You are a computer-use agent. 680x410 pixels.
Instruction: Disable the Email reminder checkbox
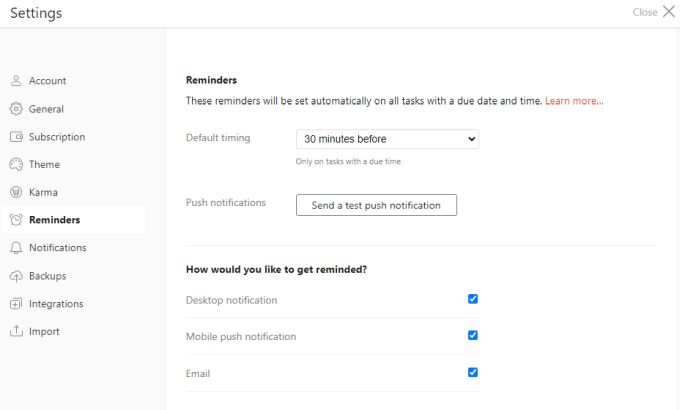click(x=473, y=373)
